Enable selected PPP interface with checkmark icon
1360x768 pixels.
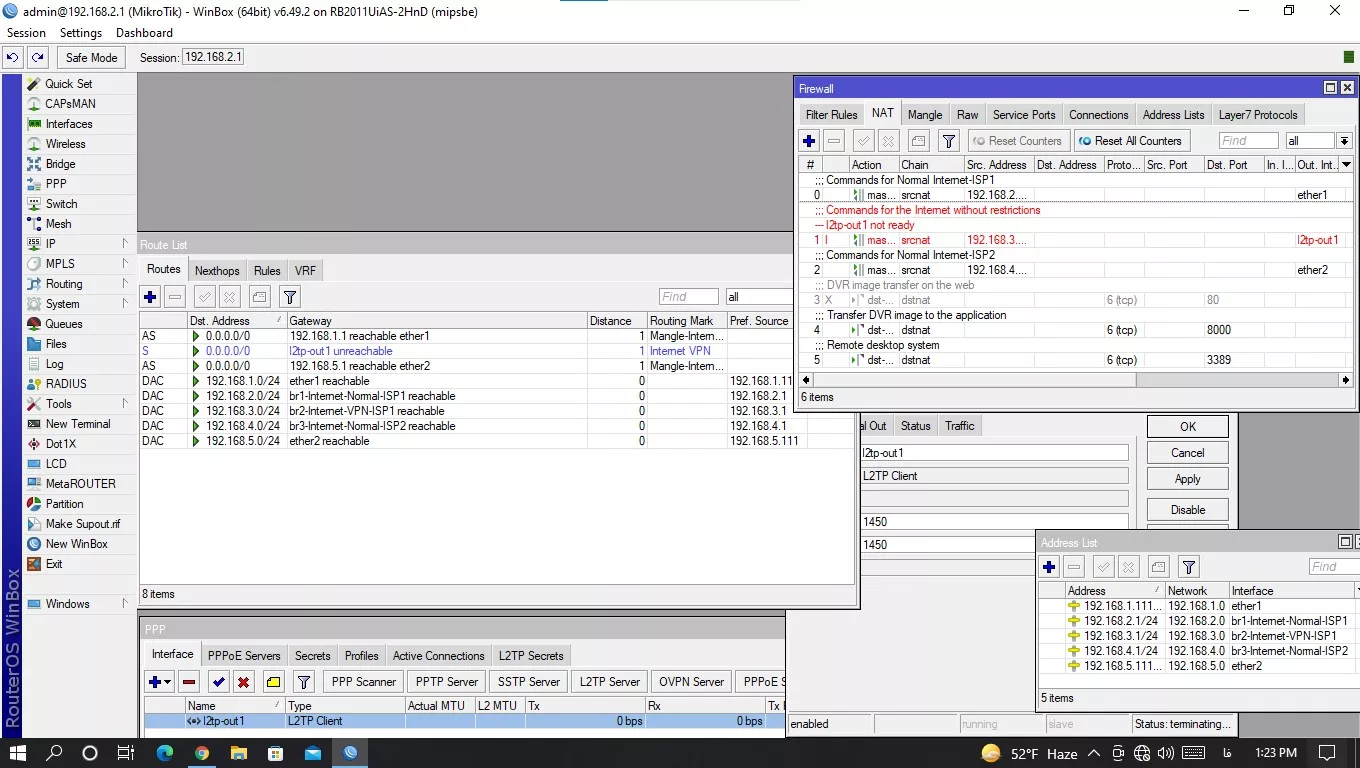click(x=219, y=682)
